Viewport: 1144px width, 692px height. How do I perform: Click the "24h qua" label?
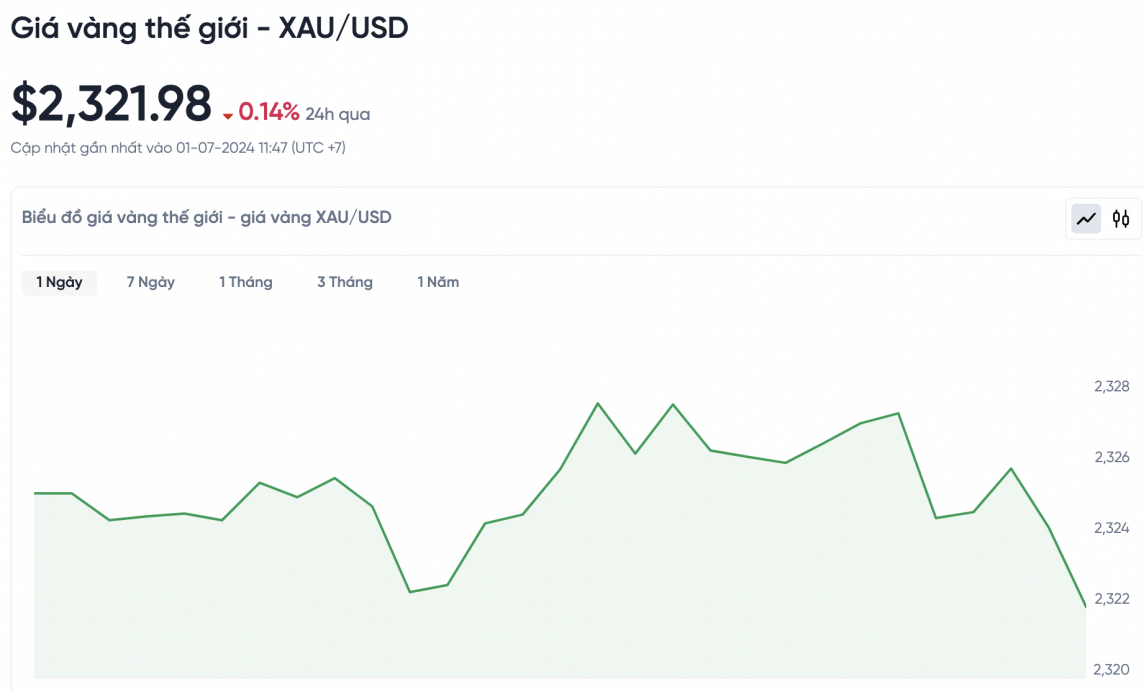[x=338, y=114]
